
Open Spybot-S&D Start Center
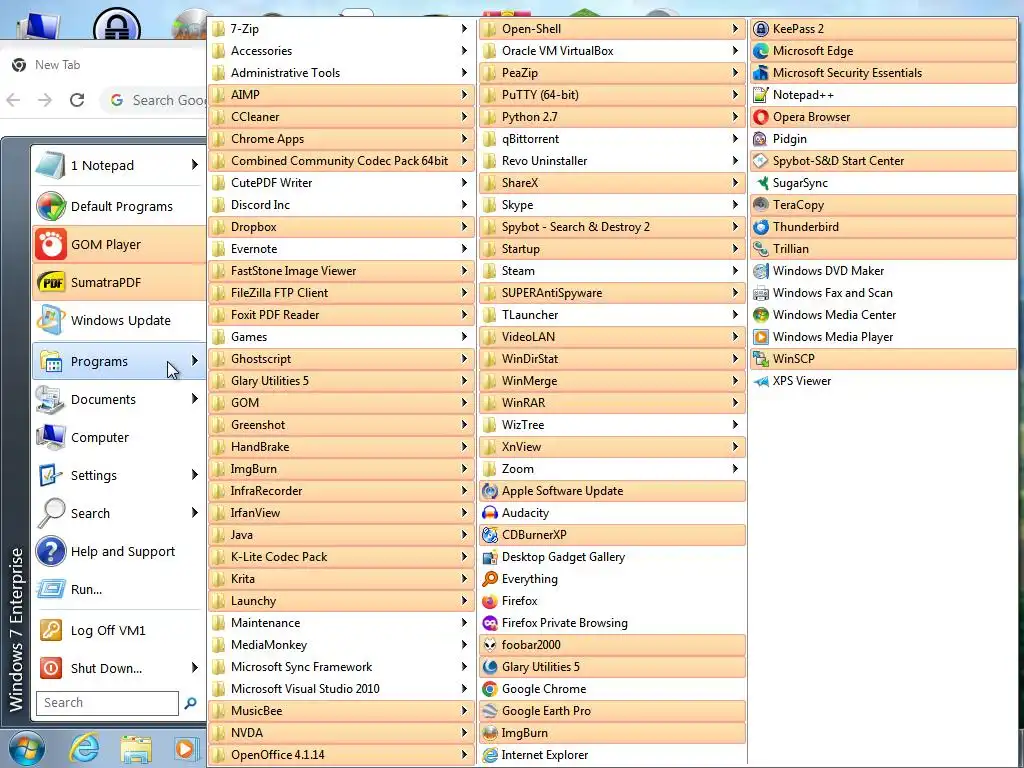[883, 161]
